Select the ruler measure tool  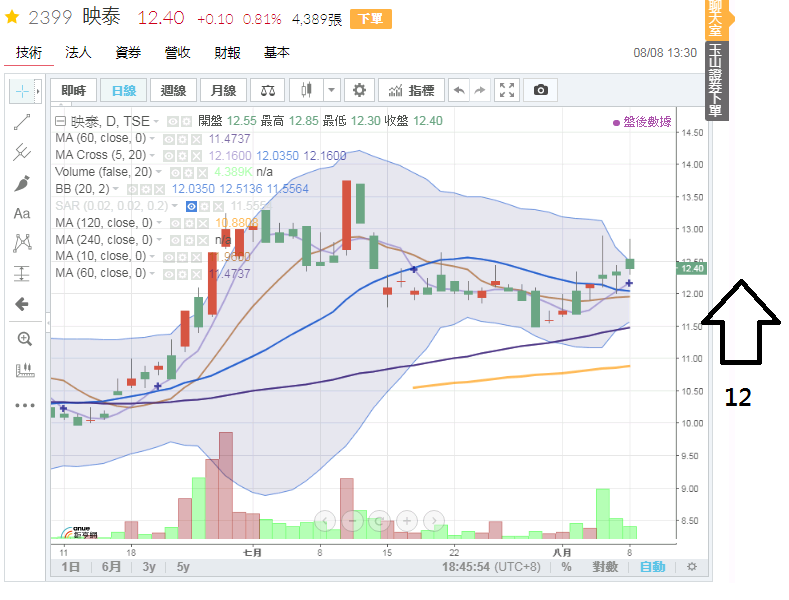pyautogui.click(x=24, y=370)
